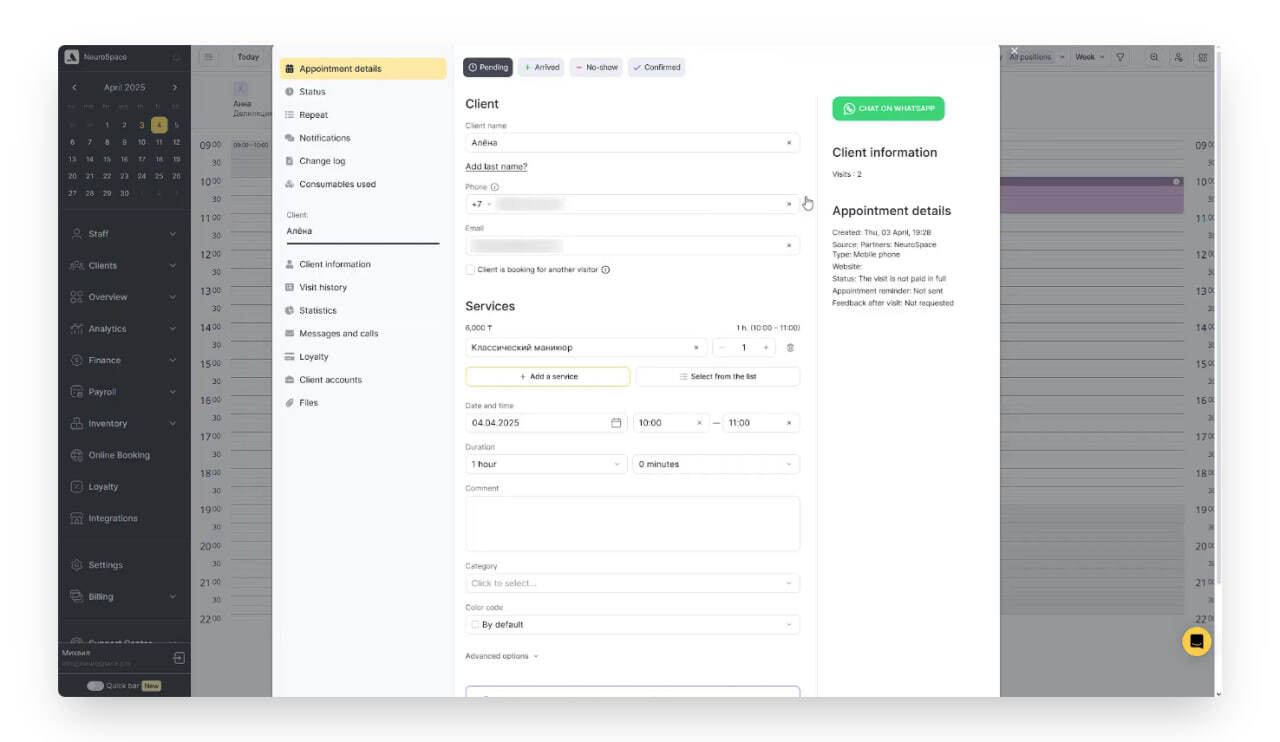Screen dimensions: 1280x742
Task: Open the Color code dropdown
Action: pos(632,624)
